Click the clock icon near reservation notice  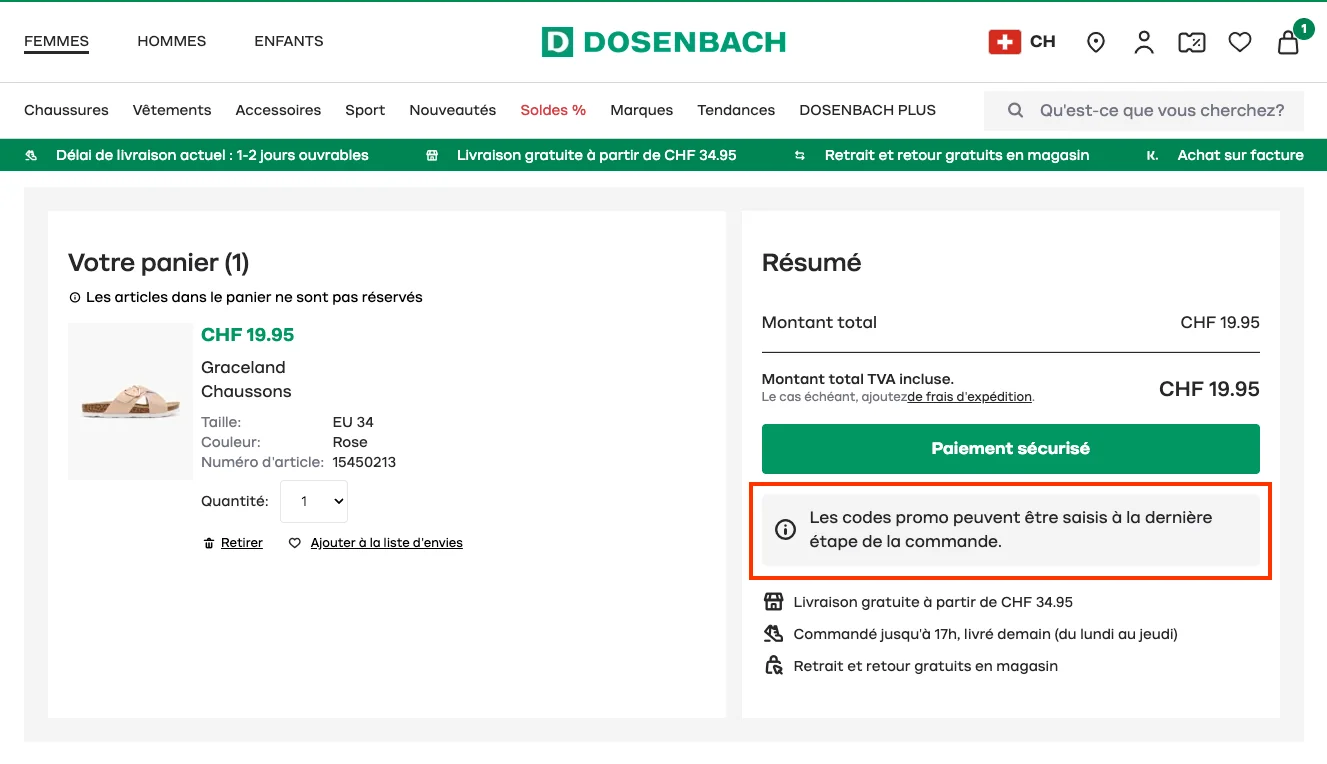(x=74, y=298)
